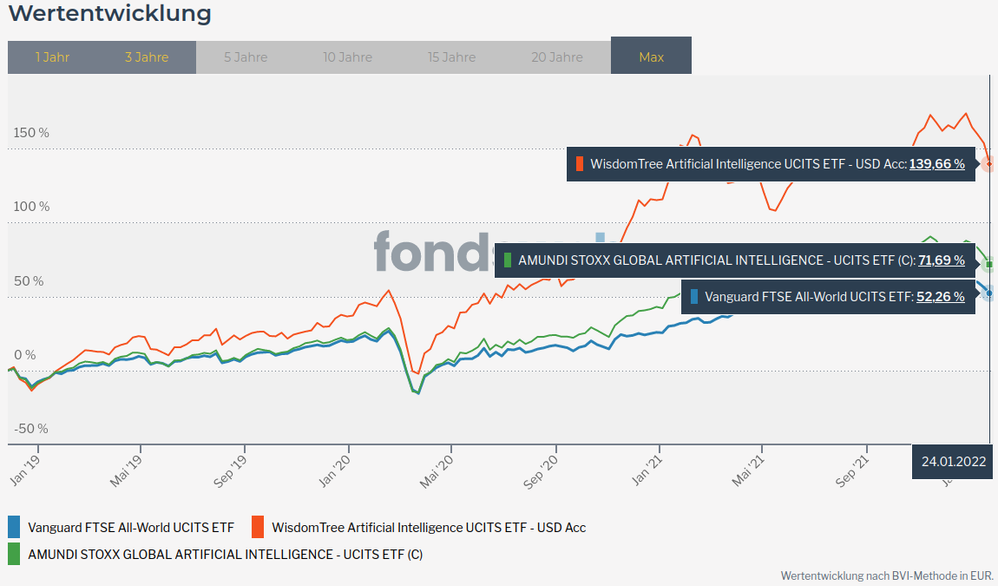Click the 139,66 % WisdomTree tooltip value
This screenshot has width=998, height=586.
coord(936,163)
